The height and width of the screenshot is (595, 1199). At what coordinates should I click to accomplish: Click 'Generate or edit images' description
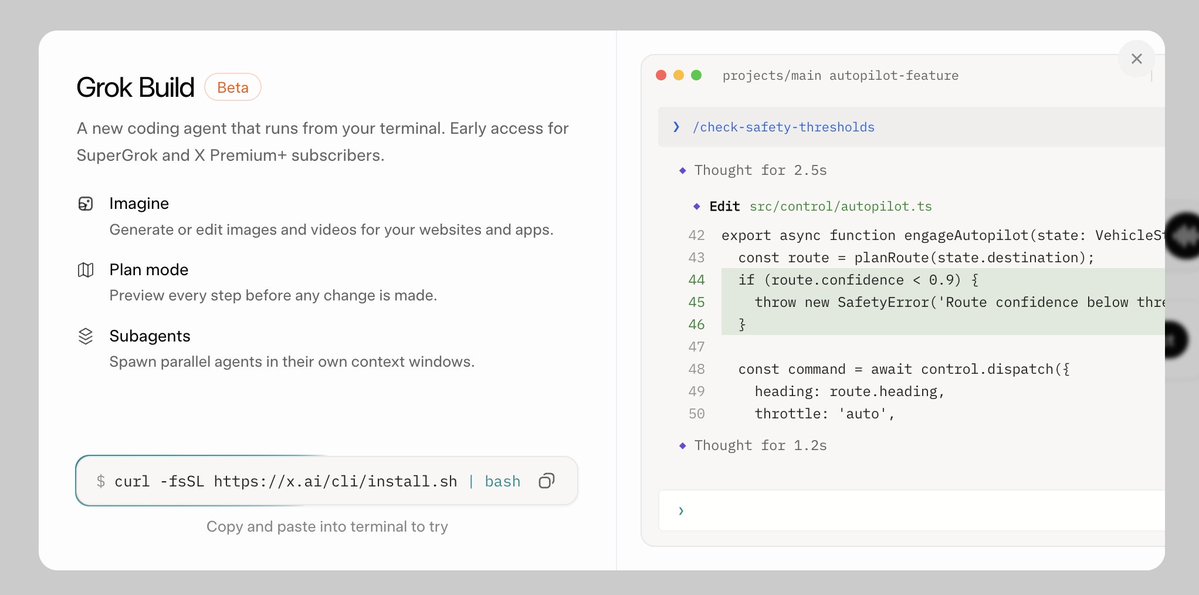click(331, 229)
